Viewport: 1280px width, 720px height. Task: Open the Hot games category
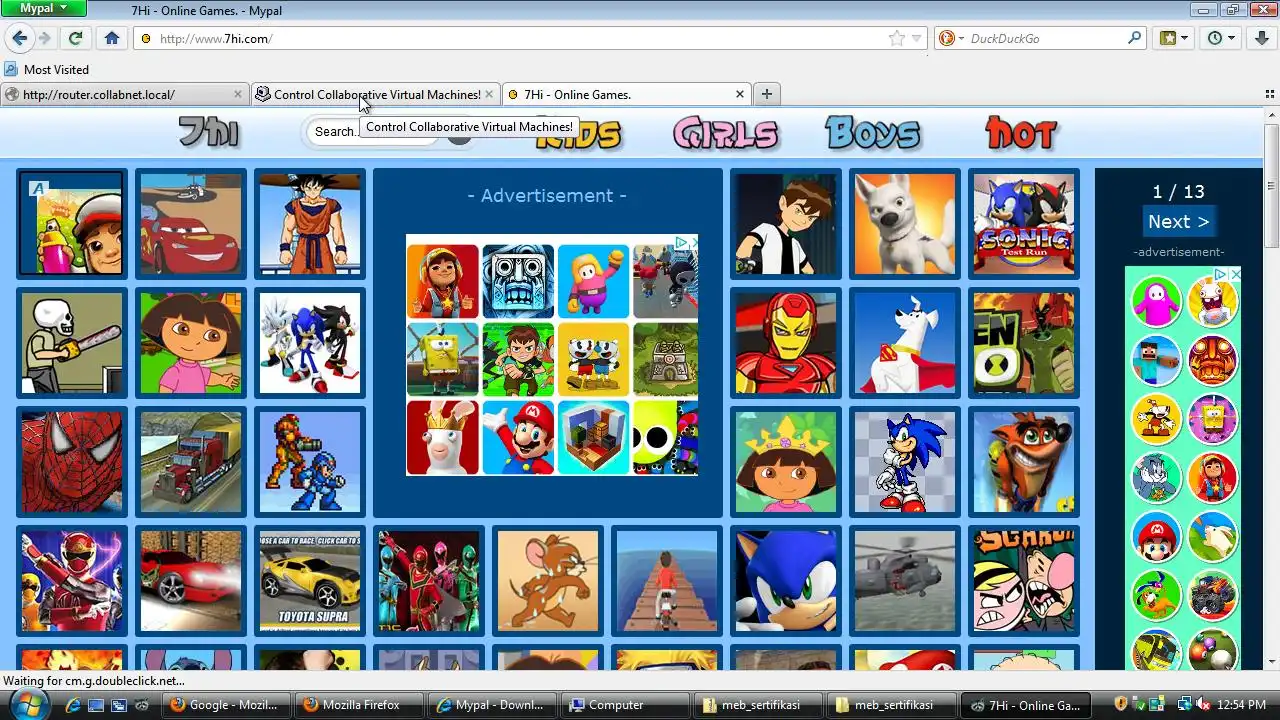click(x=1021, y=133)
